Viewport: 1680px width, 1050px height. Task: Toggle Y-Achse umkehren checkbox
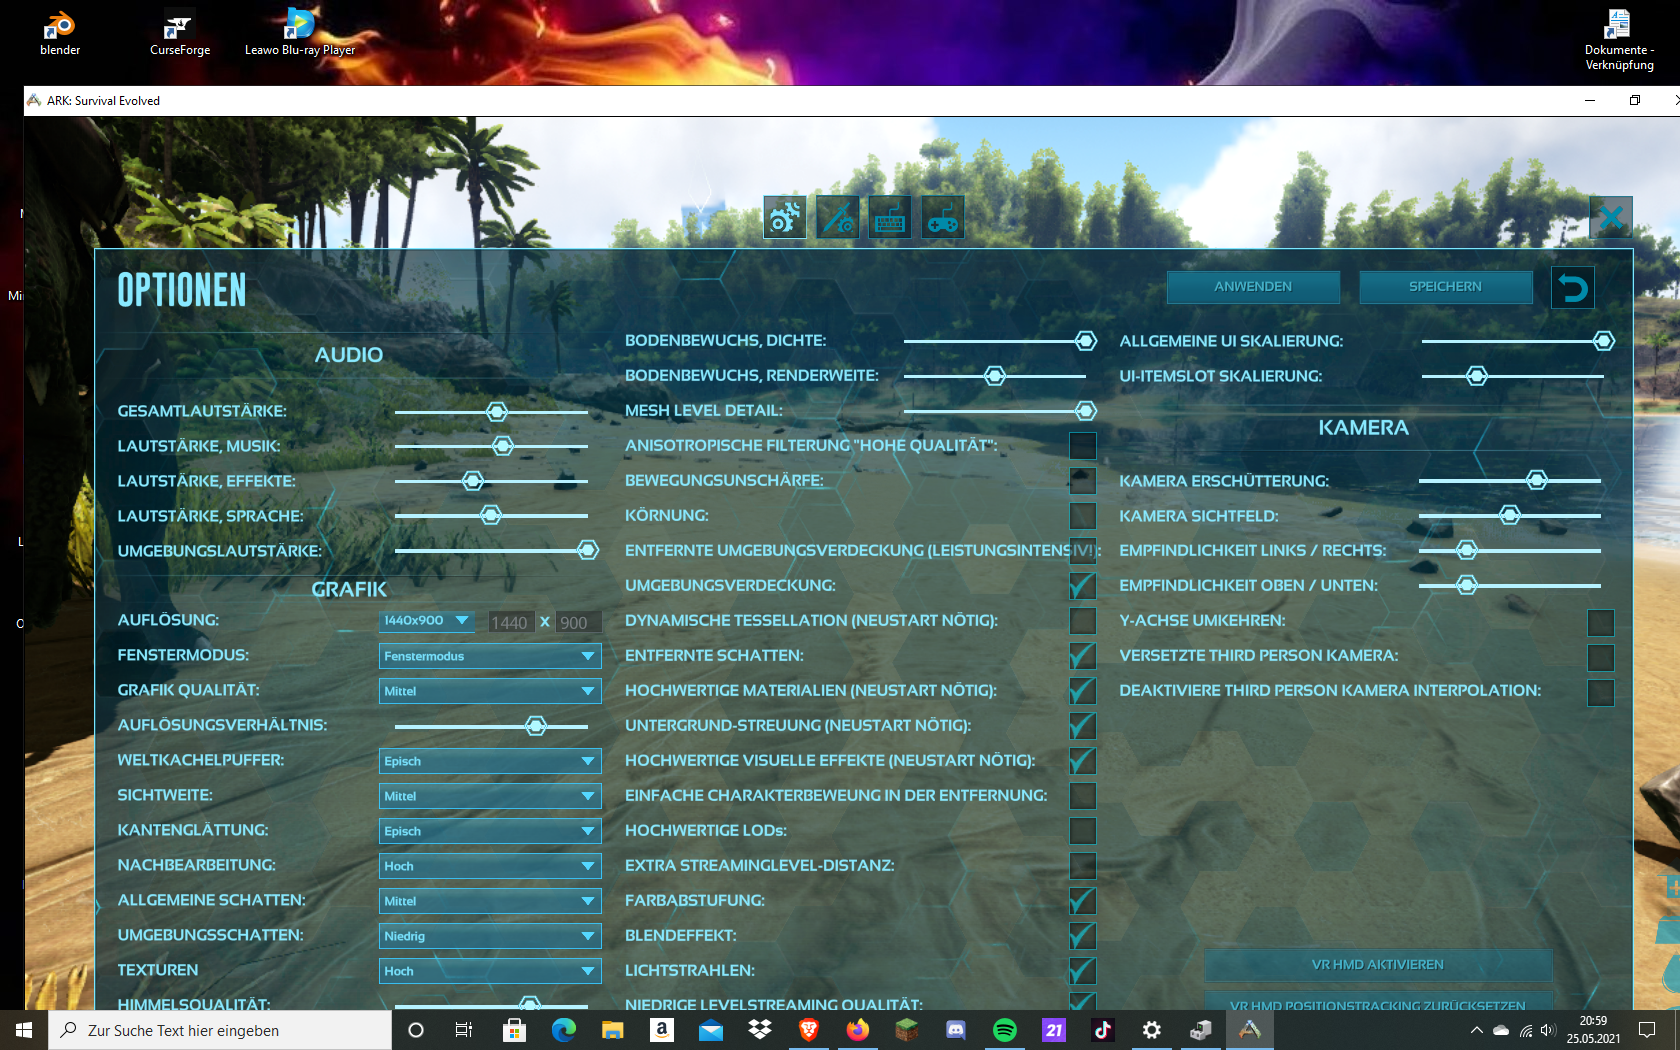[x=1601, y=623]
